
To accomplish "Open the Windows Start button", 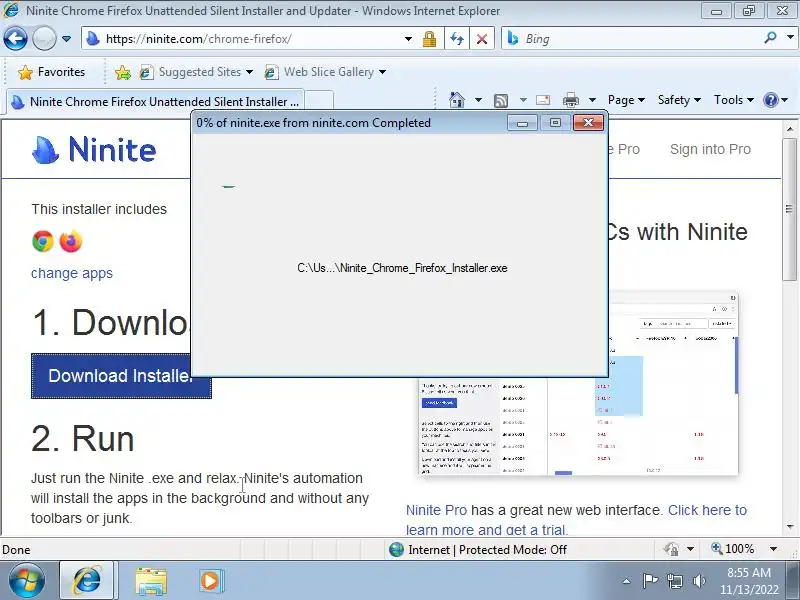I will (x=26, y=581).
